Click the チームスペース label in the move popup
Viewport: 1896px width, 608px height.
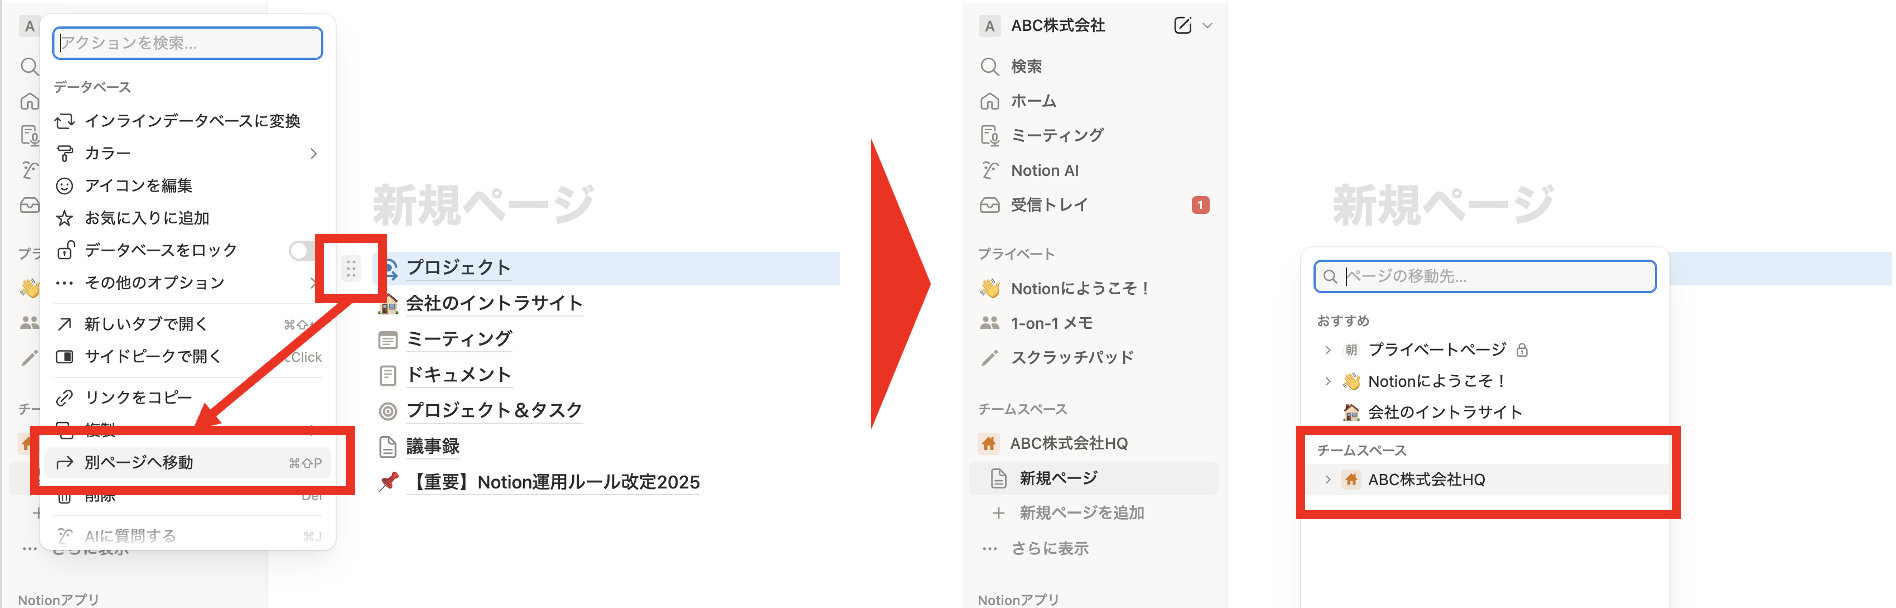(1361, 450)
